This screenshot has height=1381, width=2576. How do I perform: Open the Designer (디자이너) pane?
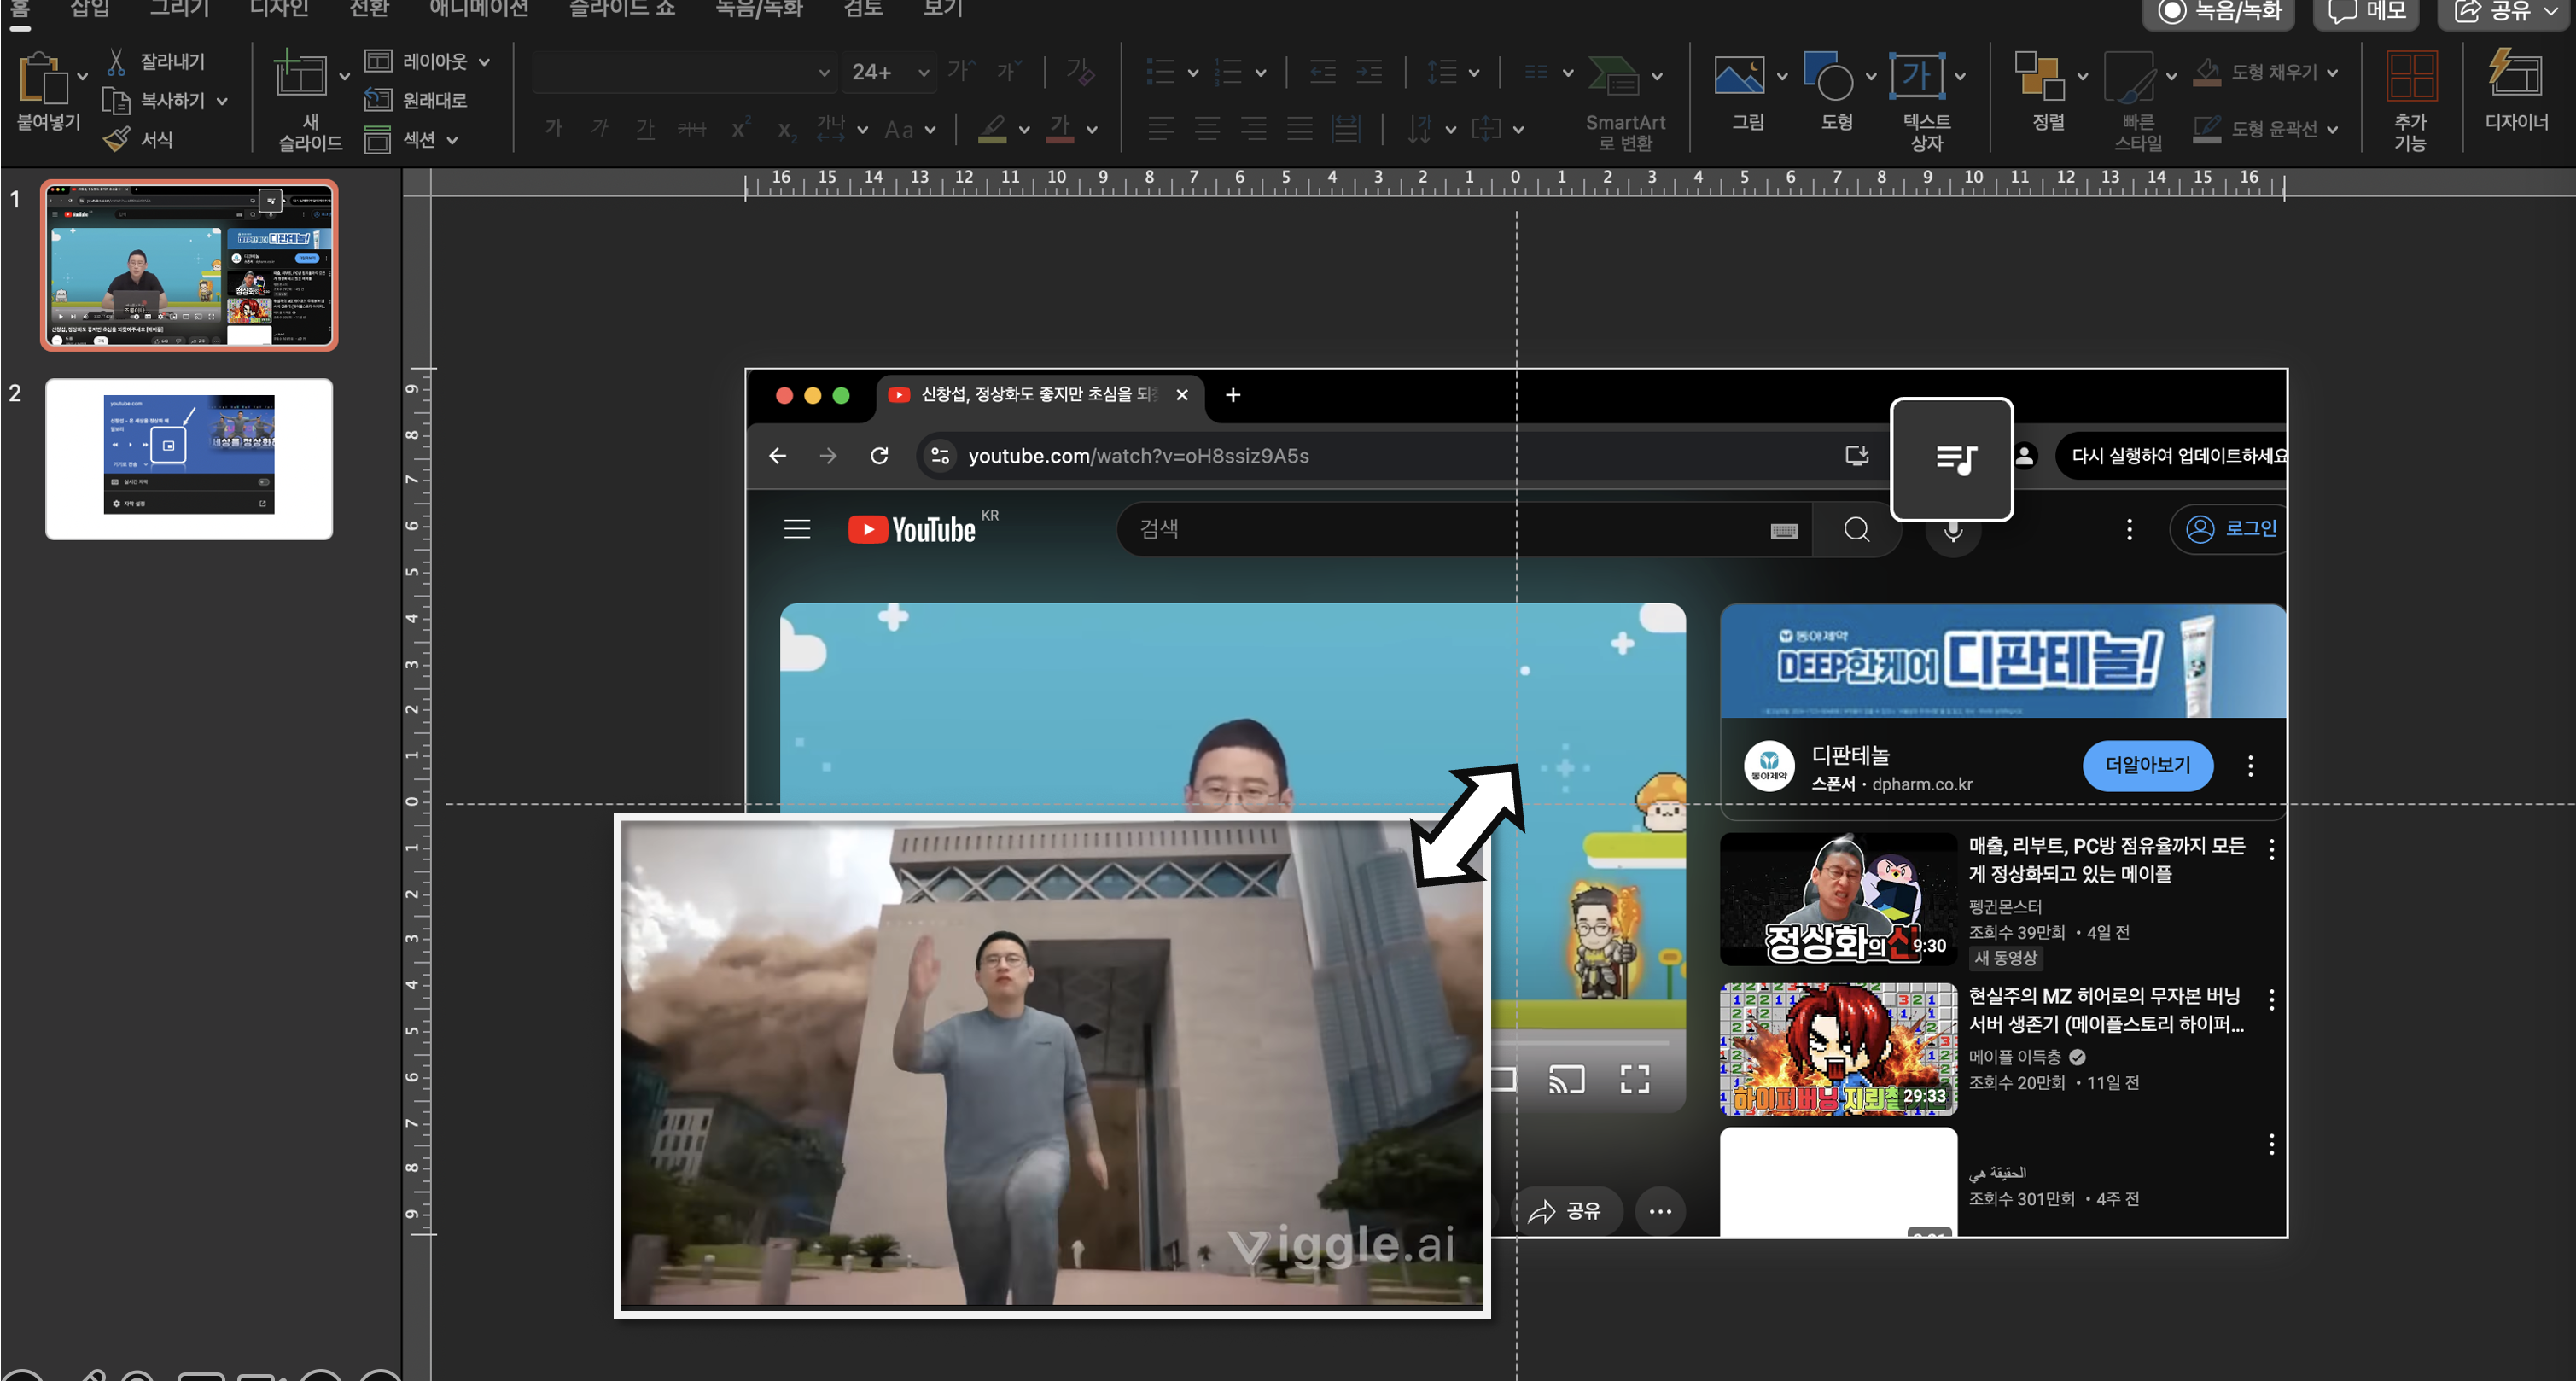tap(2515, 76)
